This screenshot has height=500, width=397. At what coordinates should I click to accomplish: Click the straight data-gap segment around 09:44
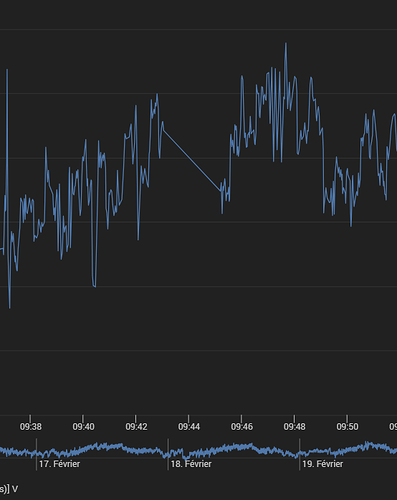tap(192, 160)
